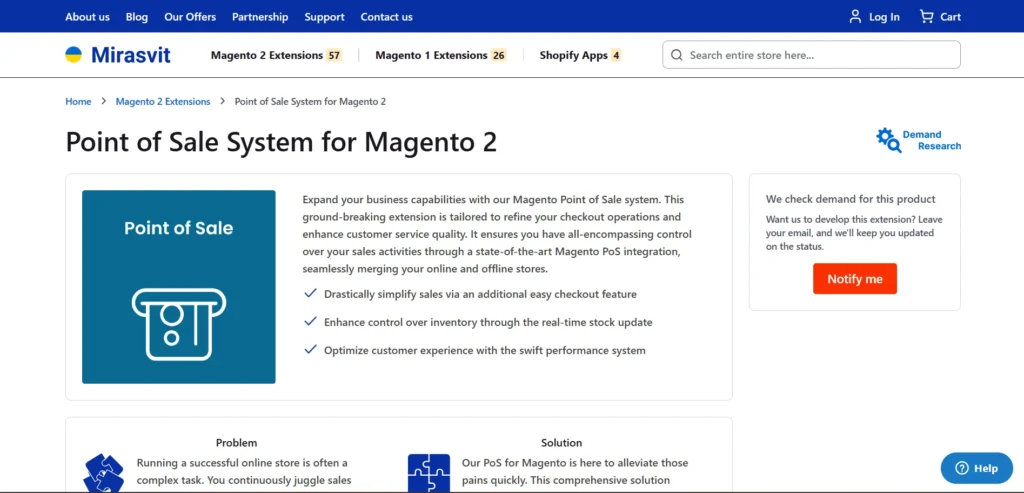Click the checkmark beside 'Enhance control over inventory'
Screen dimensions: 1024x493
point(310,321)
